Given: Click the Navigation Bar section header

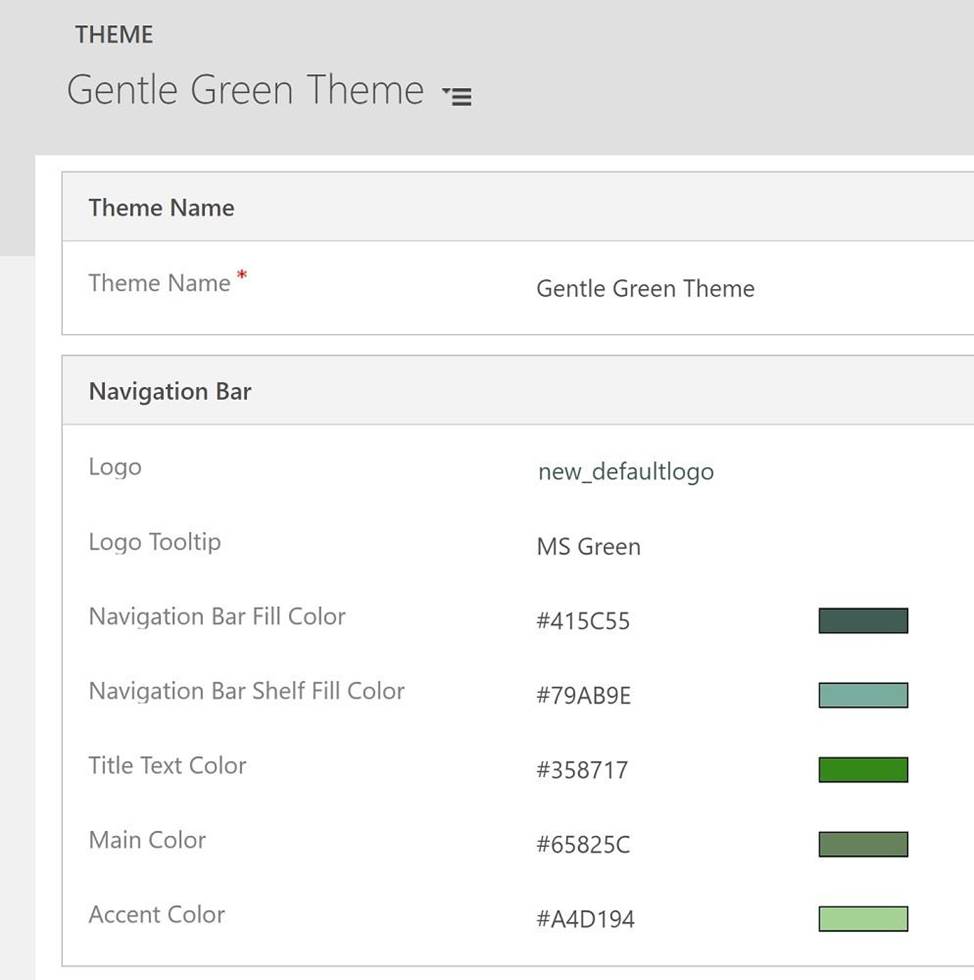Looking at the screenshot, I should [170, 391].
